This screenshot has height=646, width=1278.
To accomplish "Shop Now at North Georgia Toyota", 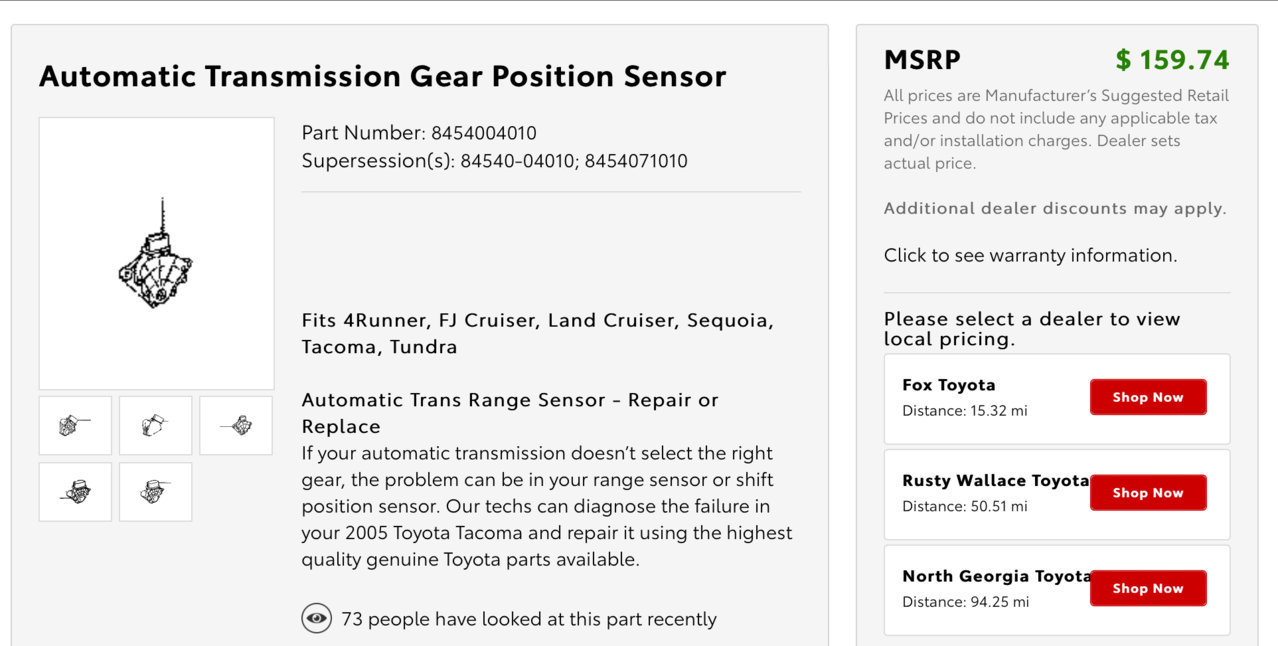I will coord(1148,588).
